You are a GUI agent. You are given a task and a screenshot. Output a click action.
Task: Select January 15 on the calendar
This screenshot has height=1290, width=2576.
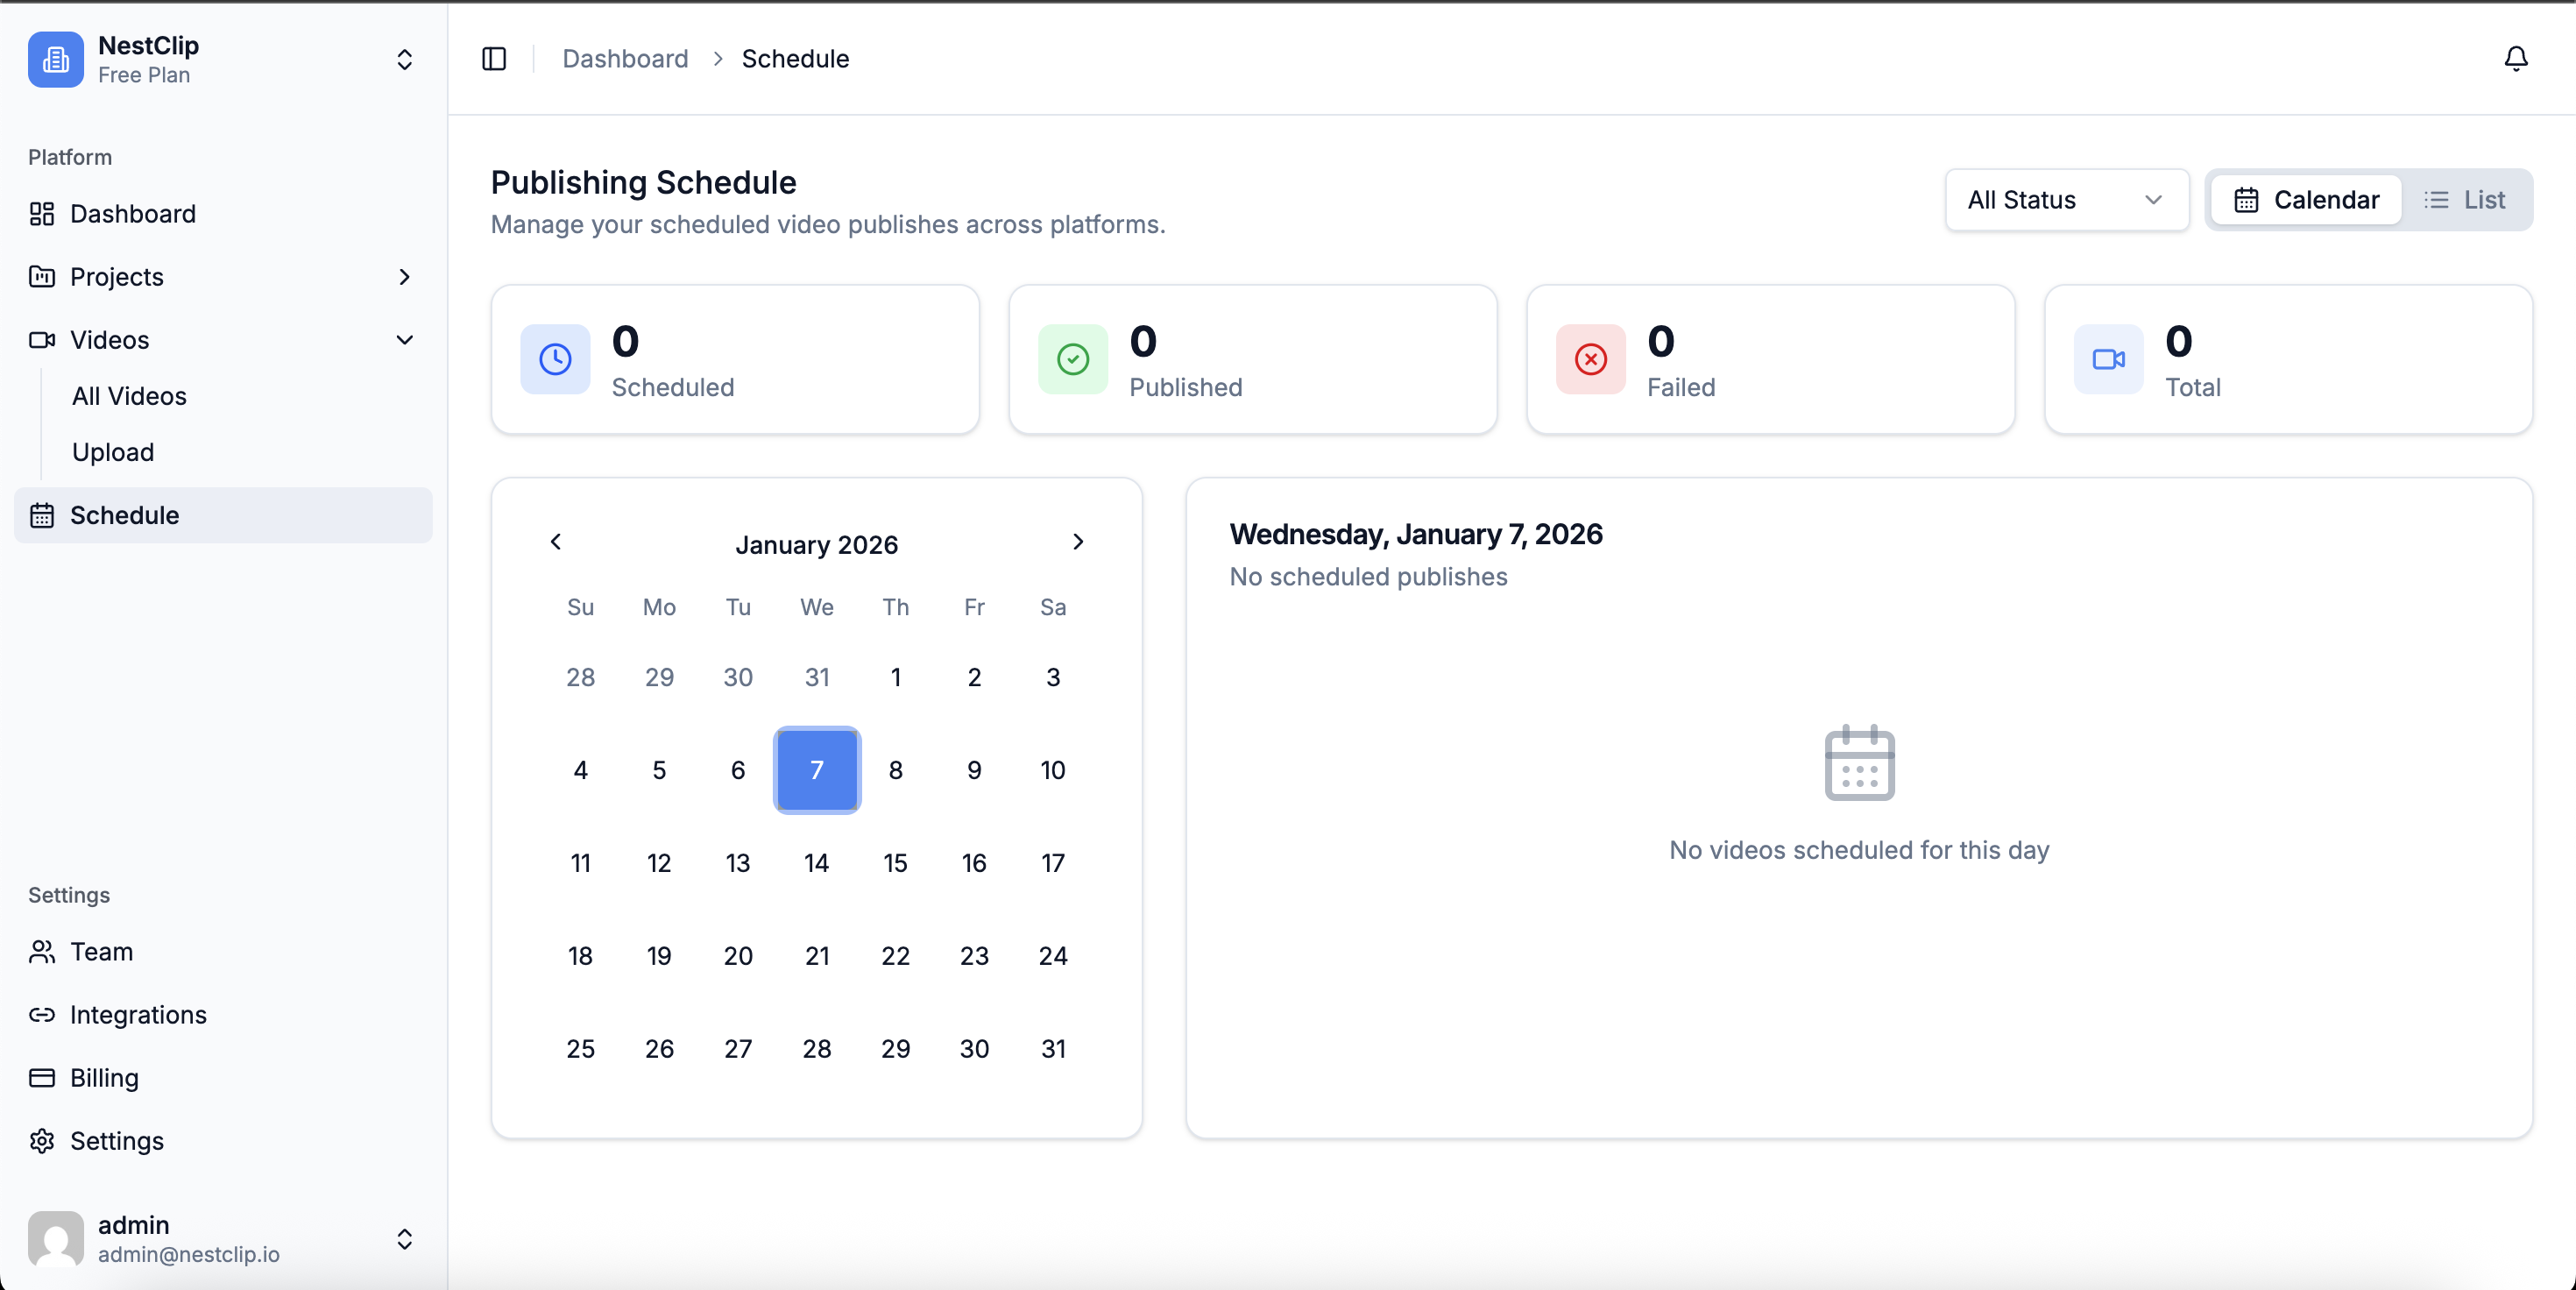(895, 862)
